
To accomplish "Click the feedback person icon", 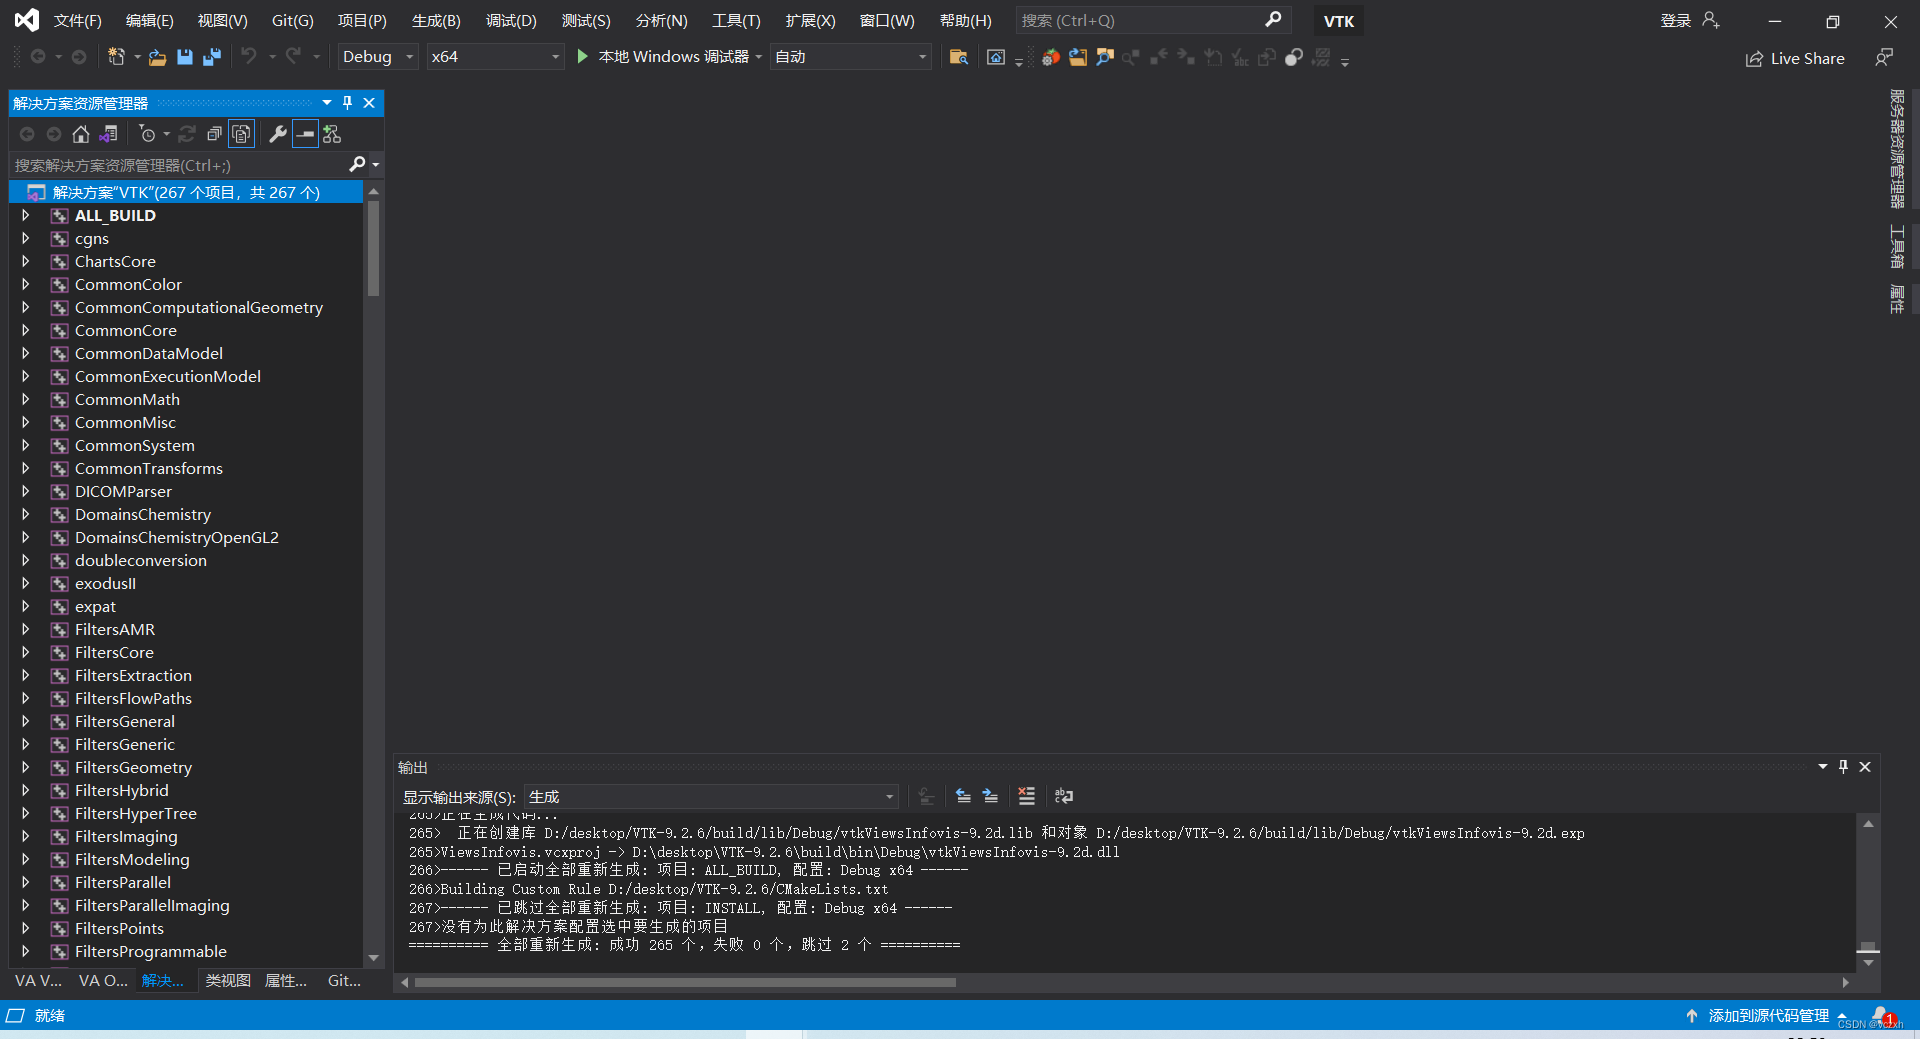I will click(1884, 58).
